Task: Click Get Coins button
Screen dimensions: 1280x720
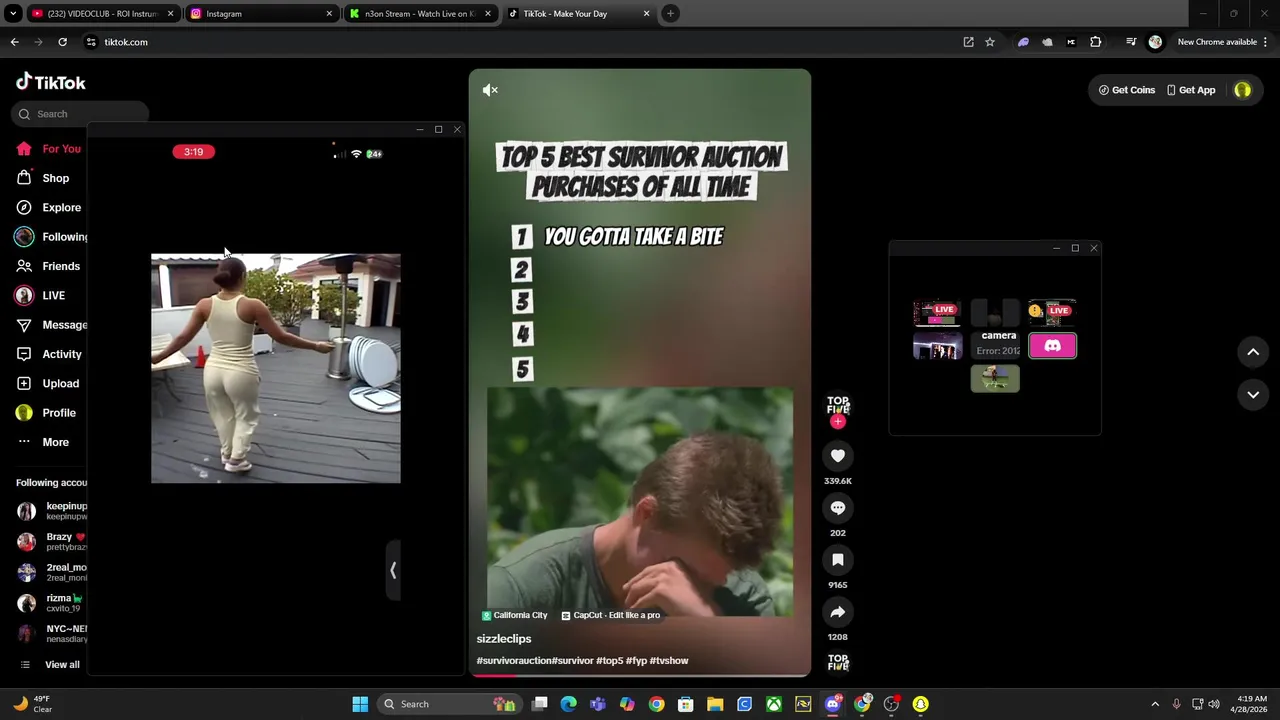Action: click(1126, 90)
